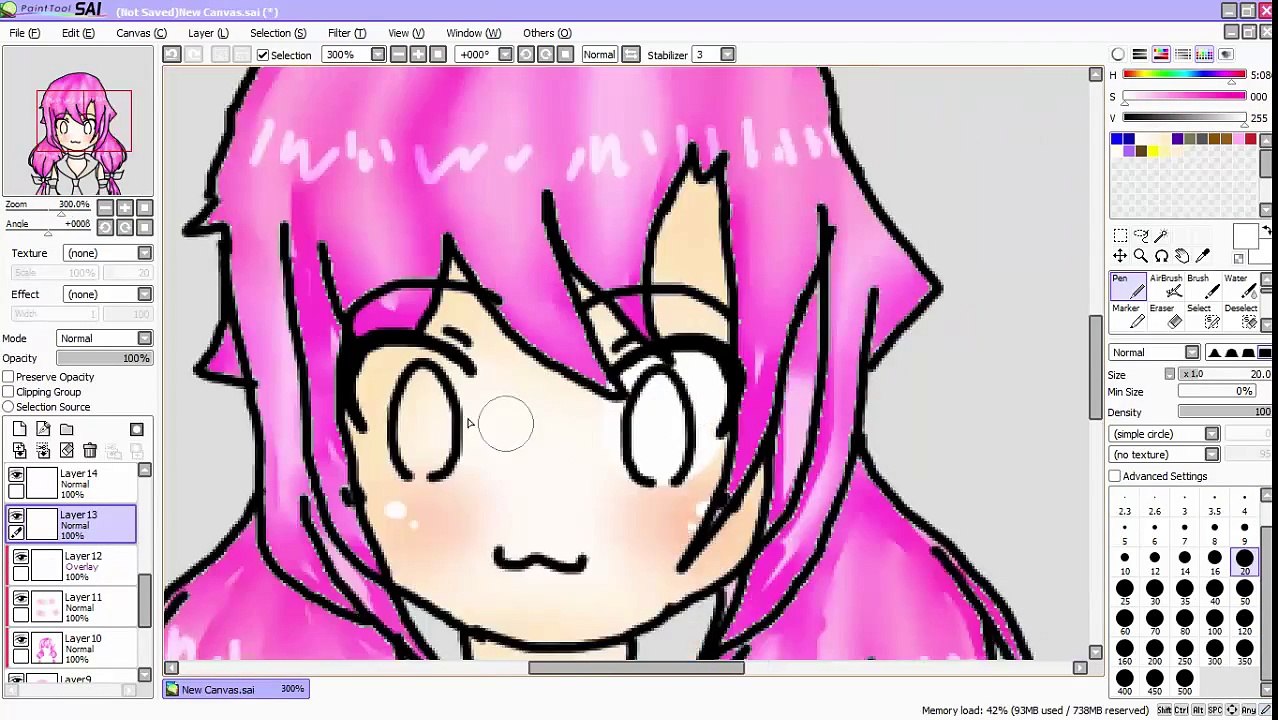Select the rotate canvas tool

pyautogui.click(x=1161, y=256)
